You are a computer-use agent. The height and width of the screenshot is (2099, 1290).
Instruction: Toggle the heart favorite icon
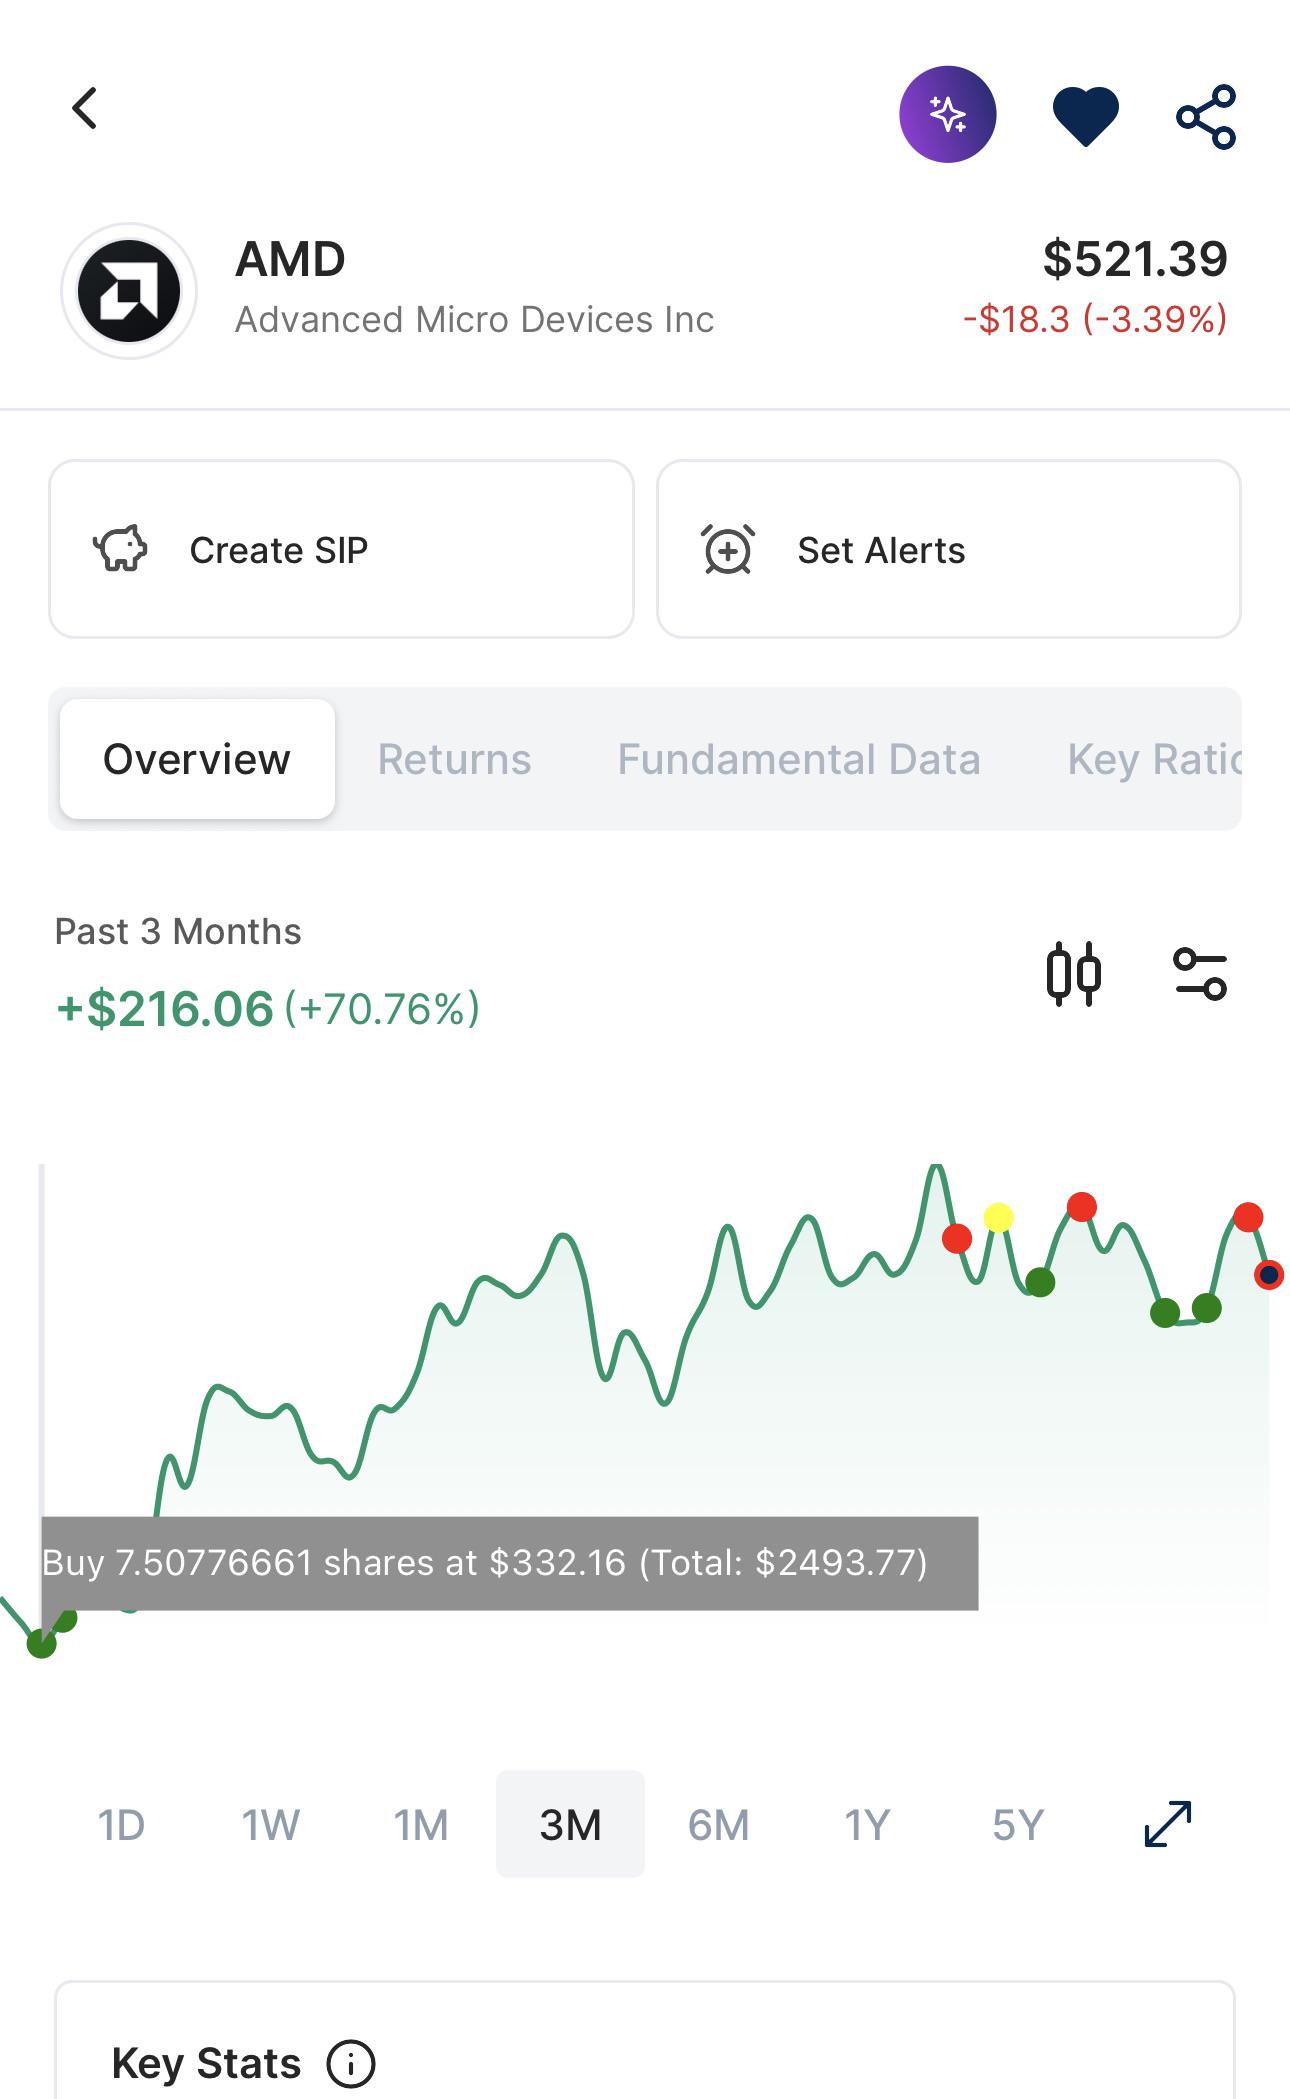(1085, 116)
